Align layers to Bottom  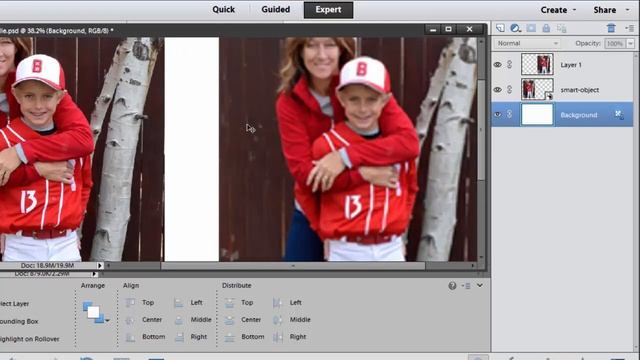click(145, 337)
